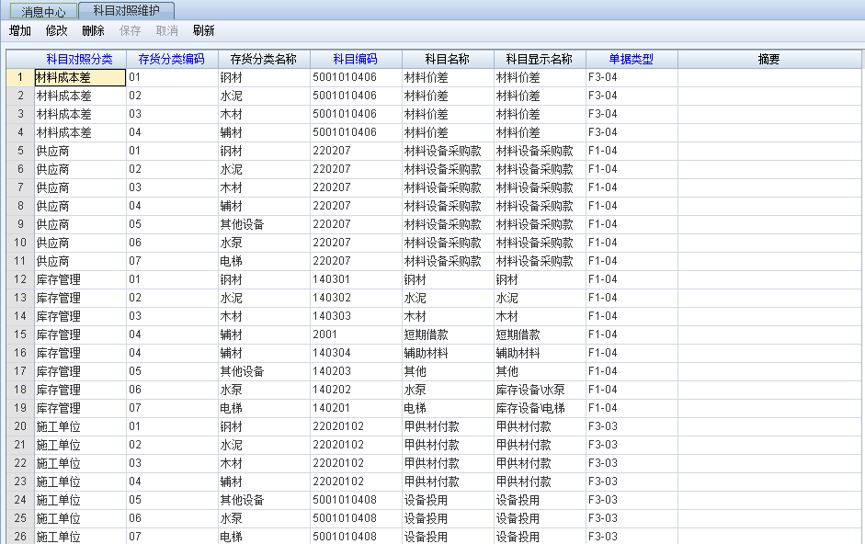Click account code 140303
Image resolution: width=865 pixels, height=544 pixels.
pyautogui.click(x=356, y=316)
